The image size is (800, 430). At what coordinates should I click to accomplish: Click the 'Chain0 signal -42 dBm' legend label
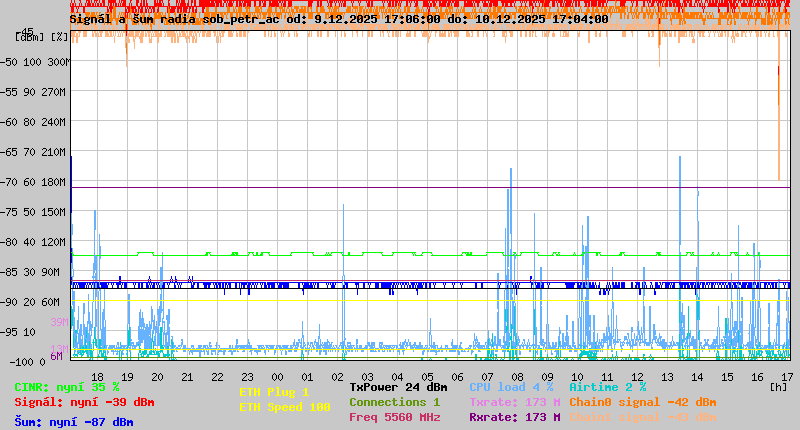coord(643,402)
